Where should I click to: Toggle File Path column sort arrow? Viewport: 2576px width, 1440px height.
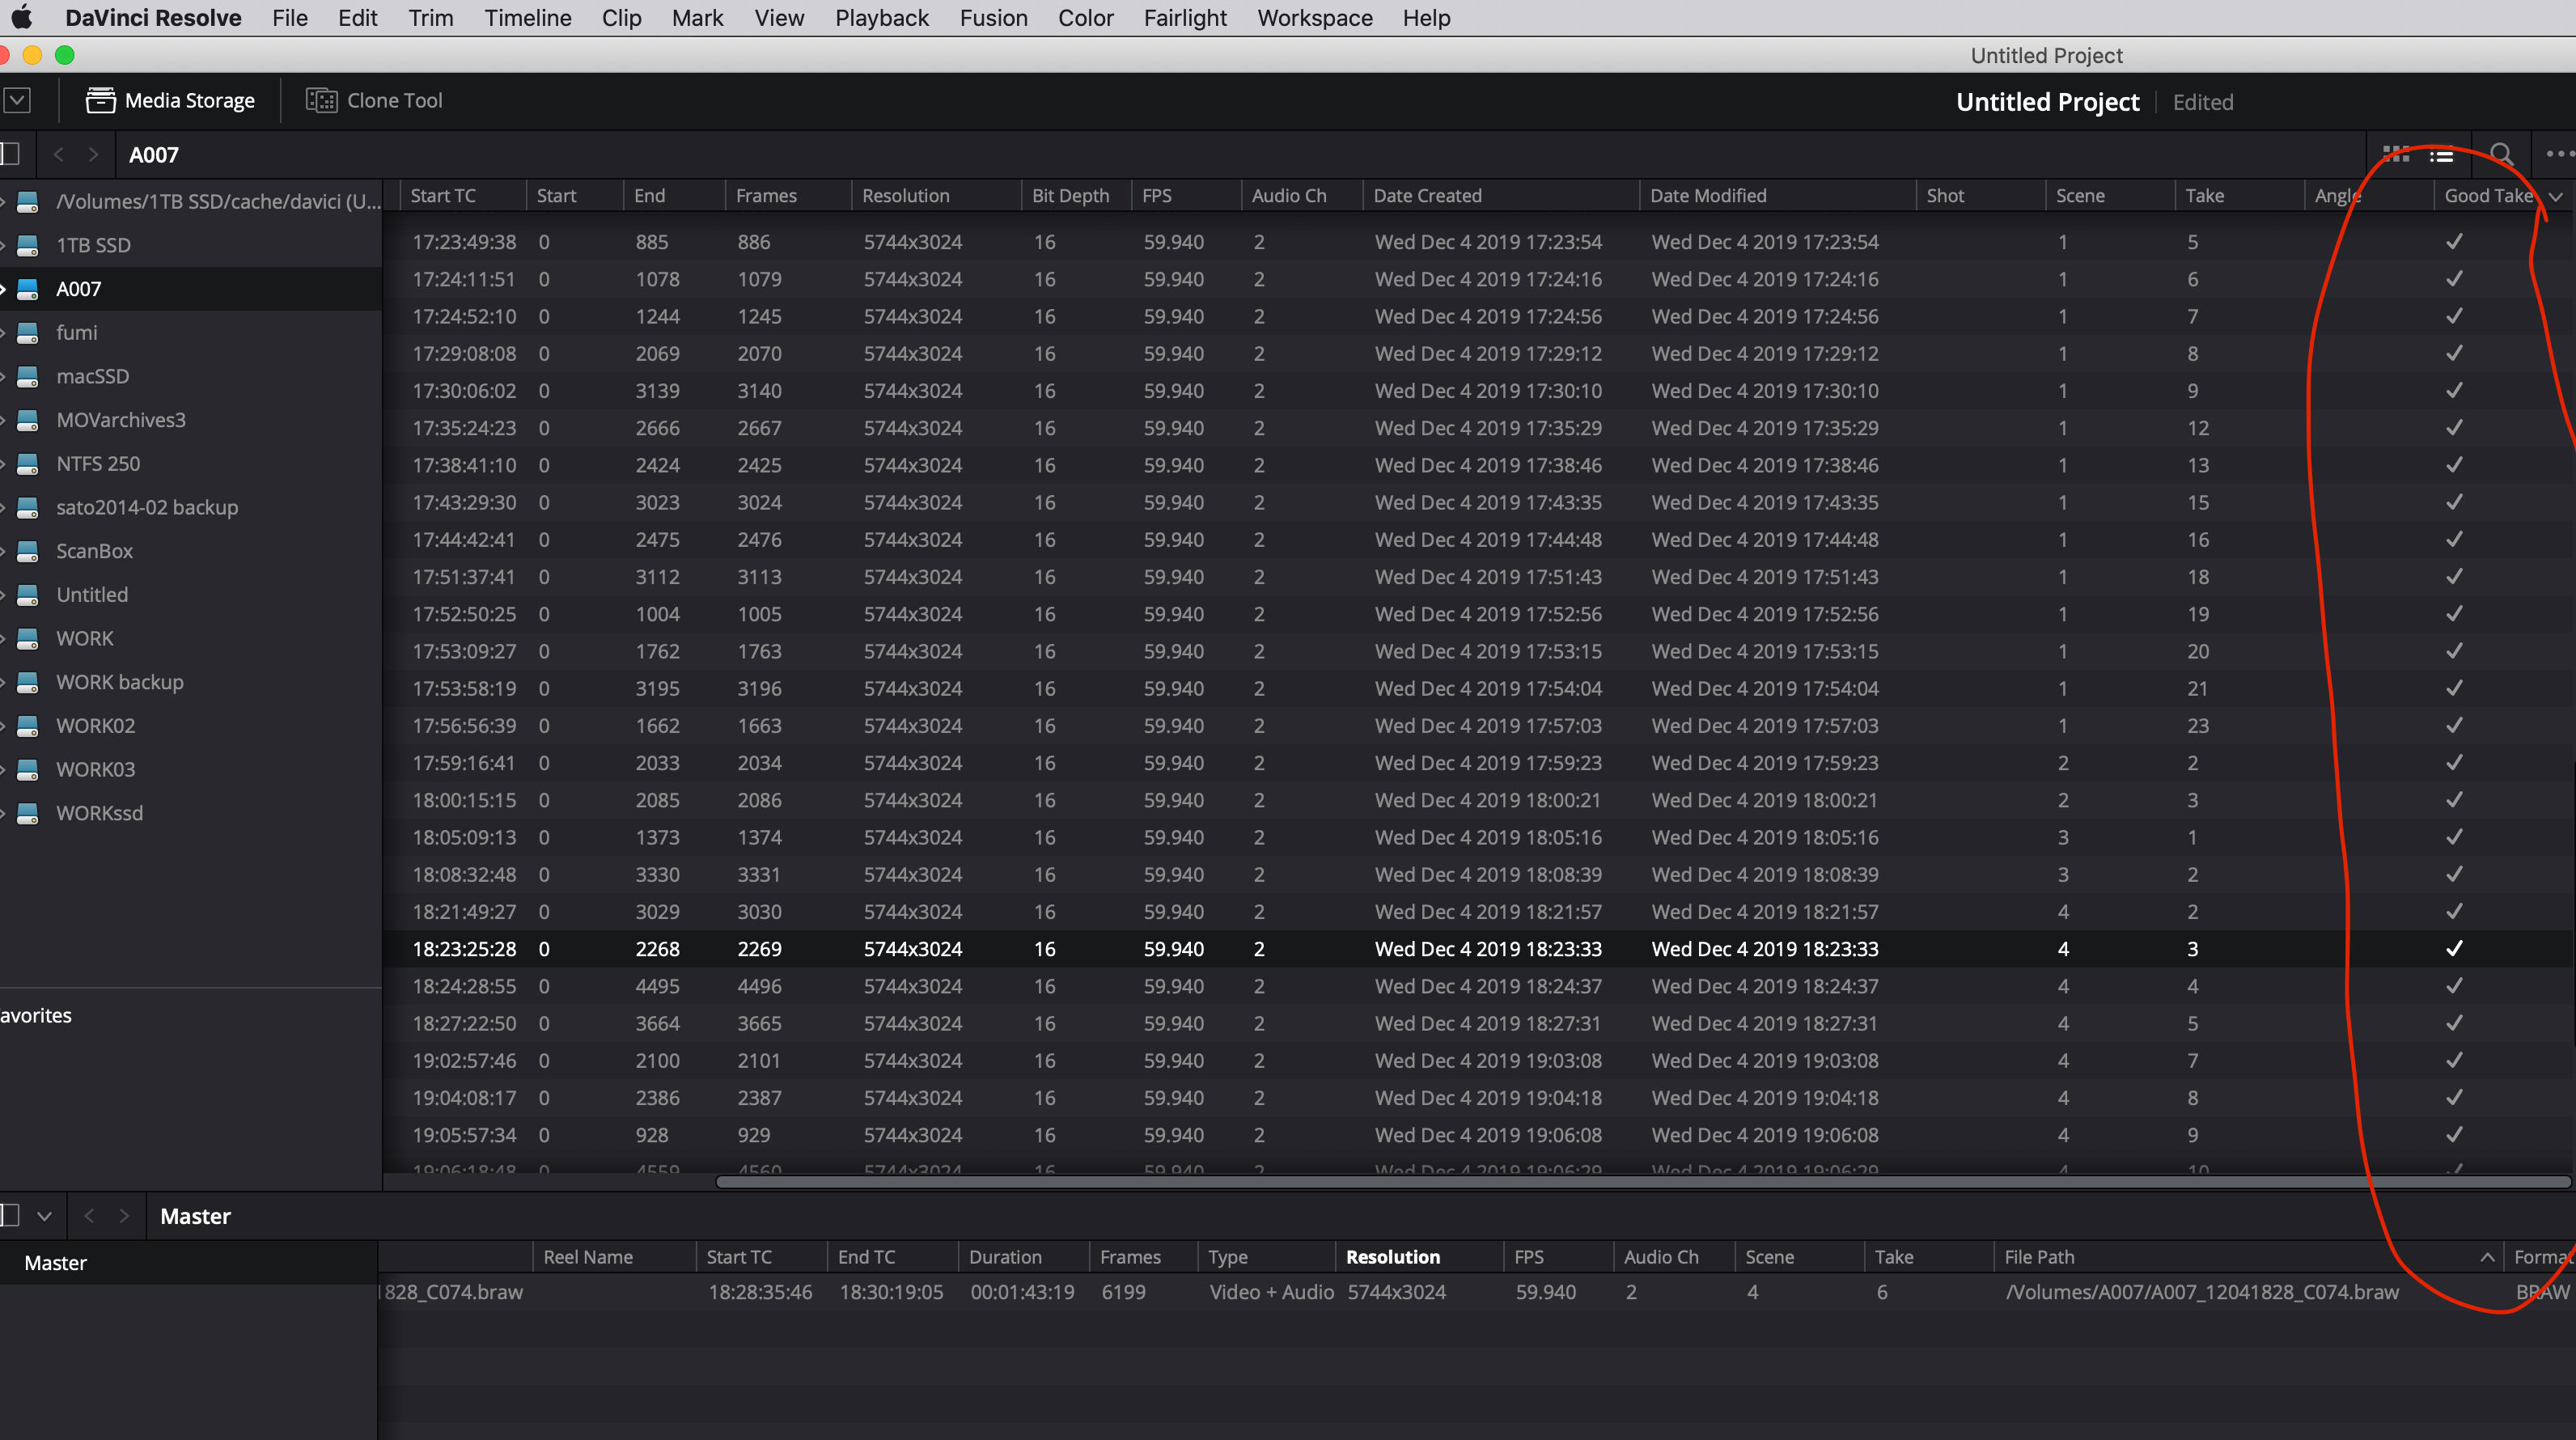pos(2487,1257)
